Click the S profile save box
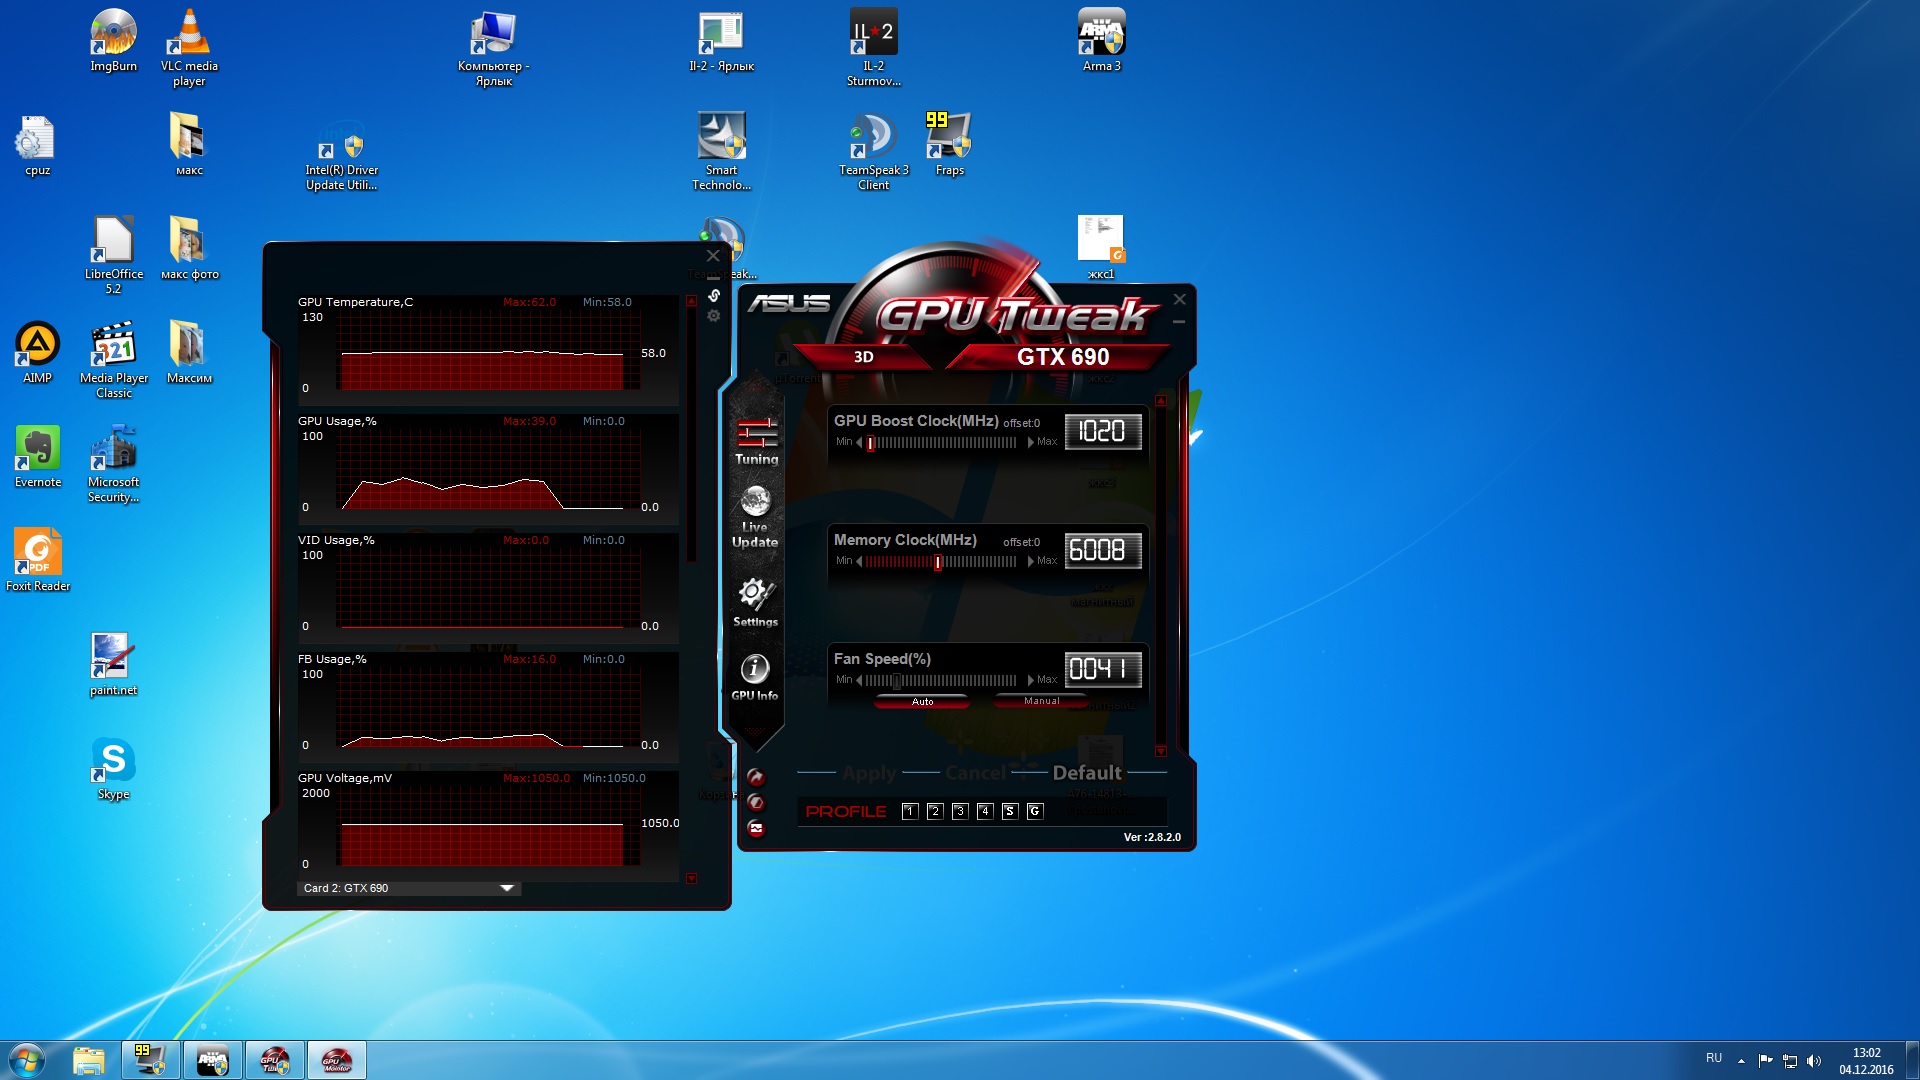This screenshot has width=1920, height=1080. [1010, 811]
